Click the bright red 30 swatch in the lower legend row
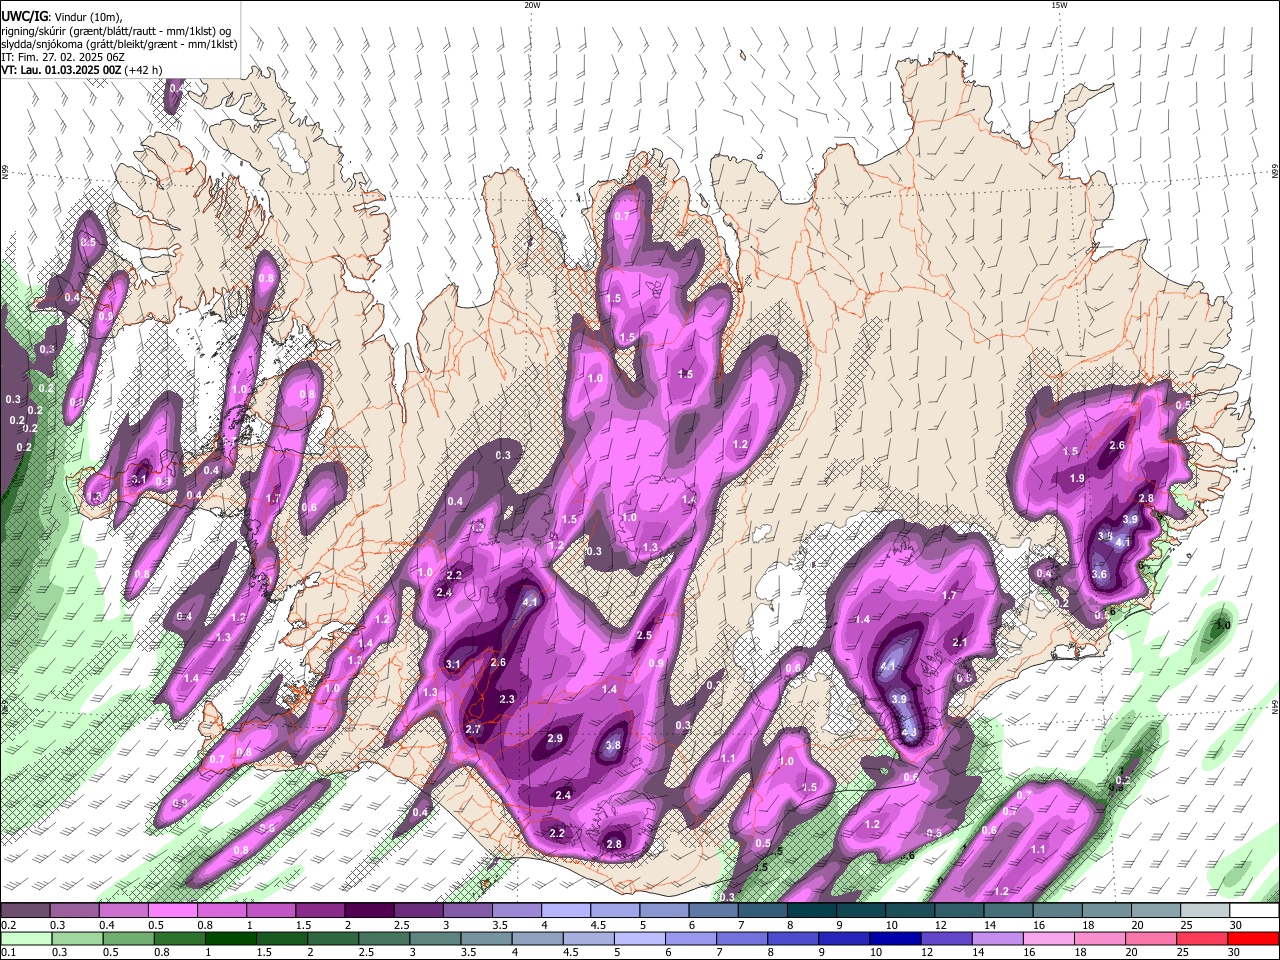1280x960 pixels. pyautogui.click(x=1253, y=938)
